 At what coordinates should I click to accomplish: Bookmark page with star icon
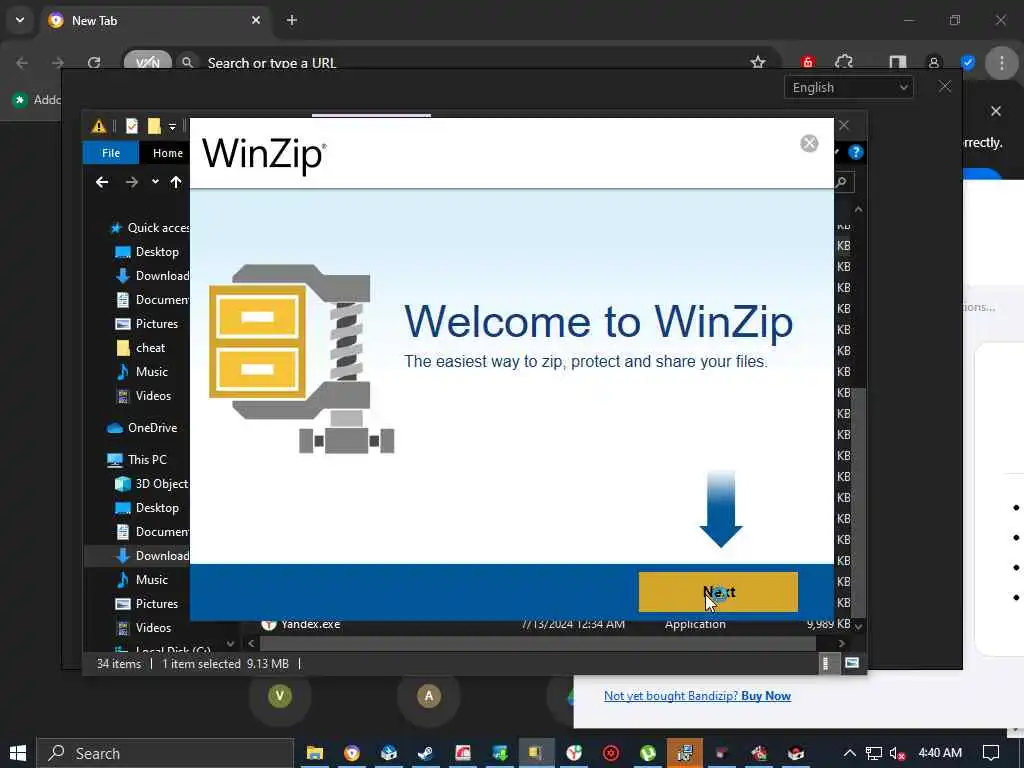pyautogui.click(x=758, y=62)
